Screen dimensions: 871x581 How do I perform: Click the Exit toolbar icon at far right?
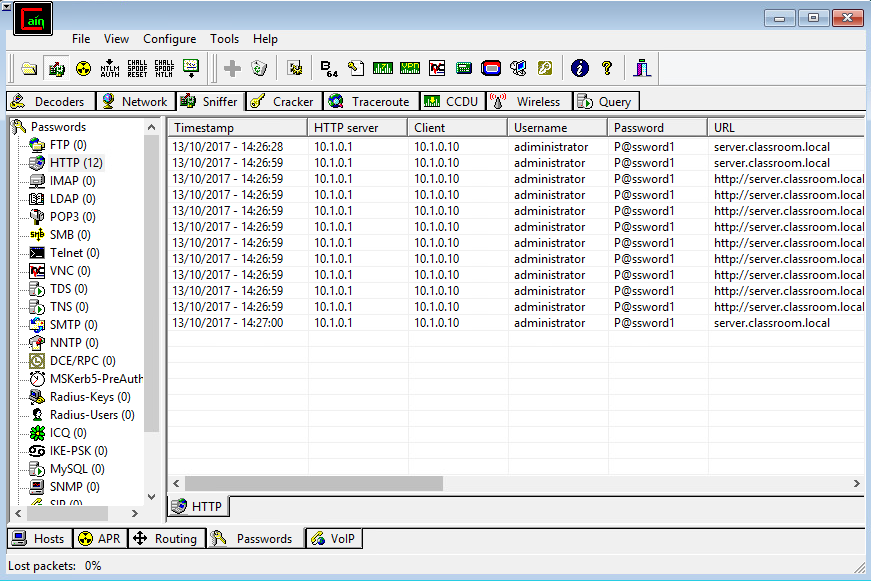coord(642,68)
